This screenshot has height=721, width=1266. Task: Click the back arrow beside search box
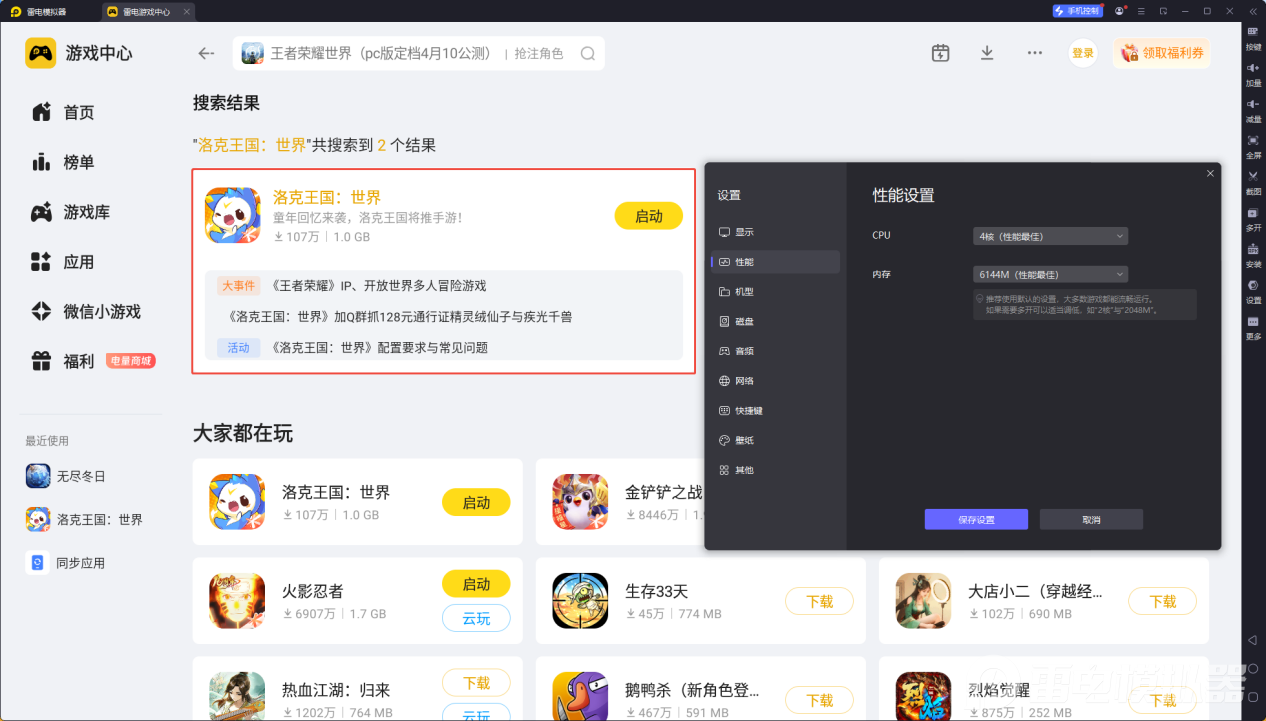(207, 53)
